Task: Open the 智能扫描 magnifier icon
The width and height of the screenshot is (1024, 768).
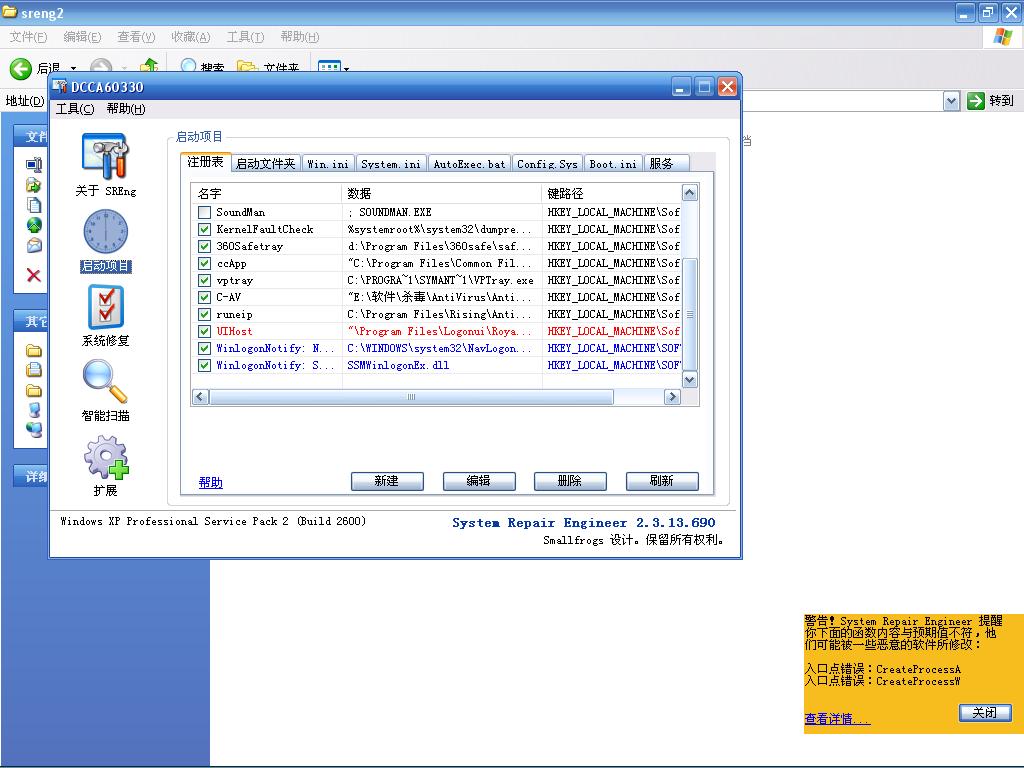Action: pos(105,382)
